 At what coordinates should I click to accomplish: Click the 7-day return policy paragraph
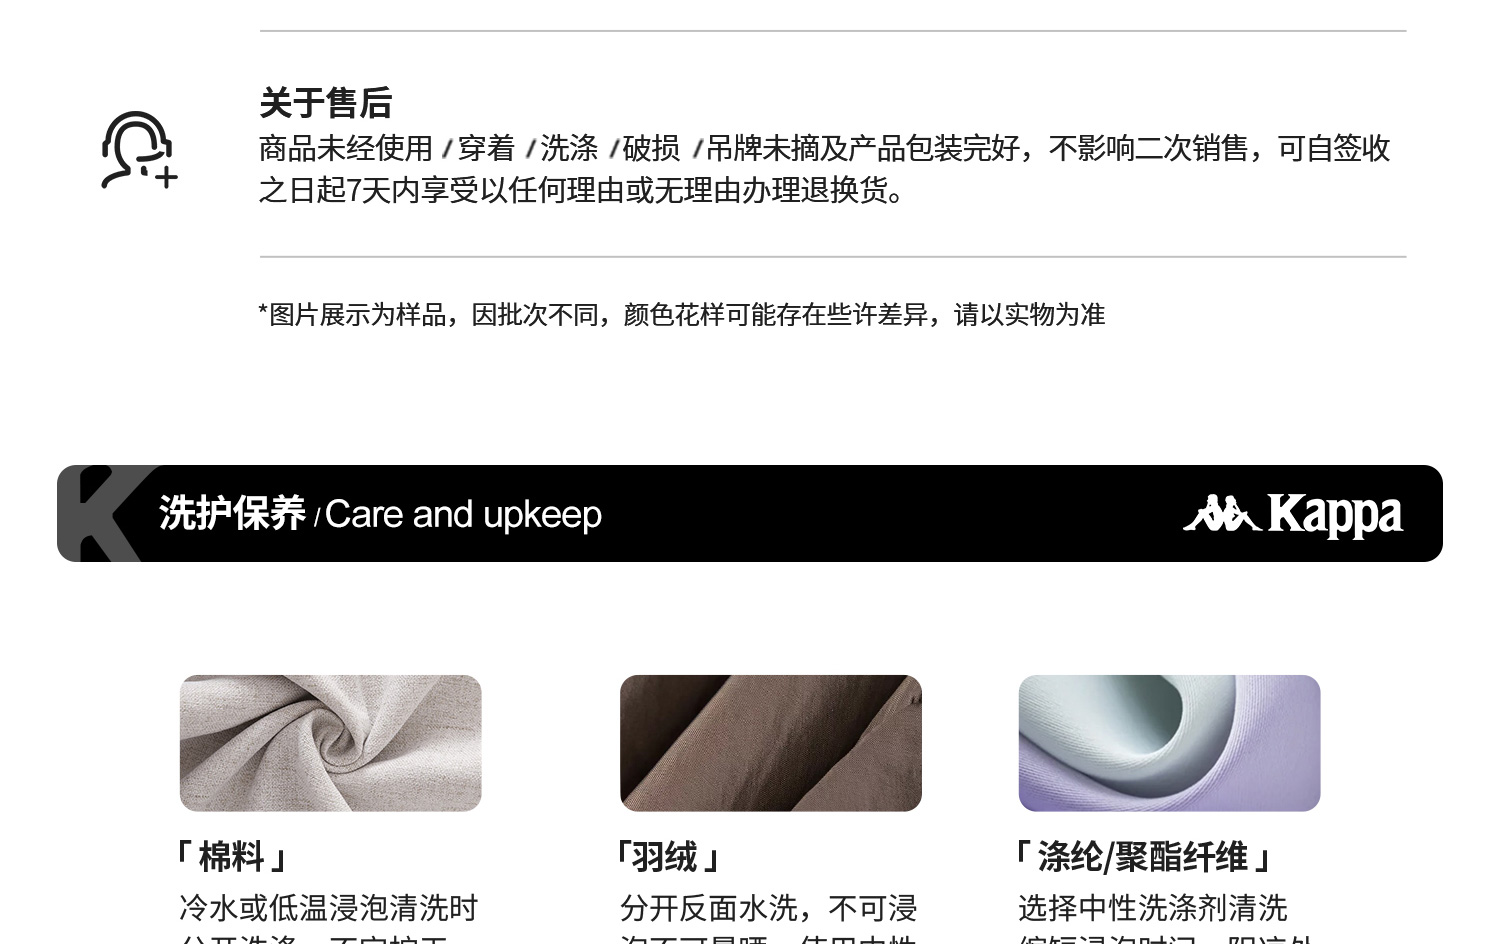[x=825, y=169]
